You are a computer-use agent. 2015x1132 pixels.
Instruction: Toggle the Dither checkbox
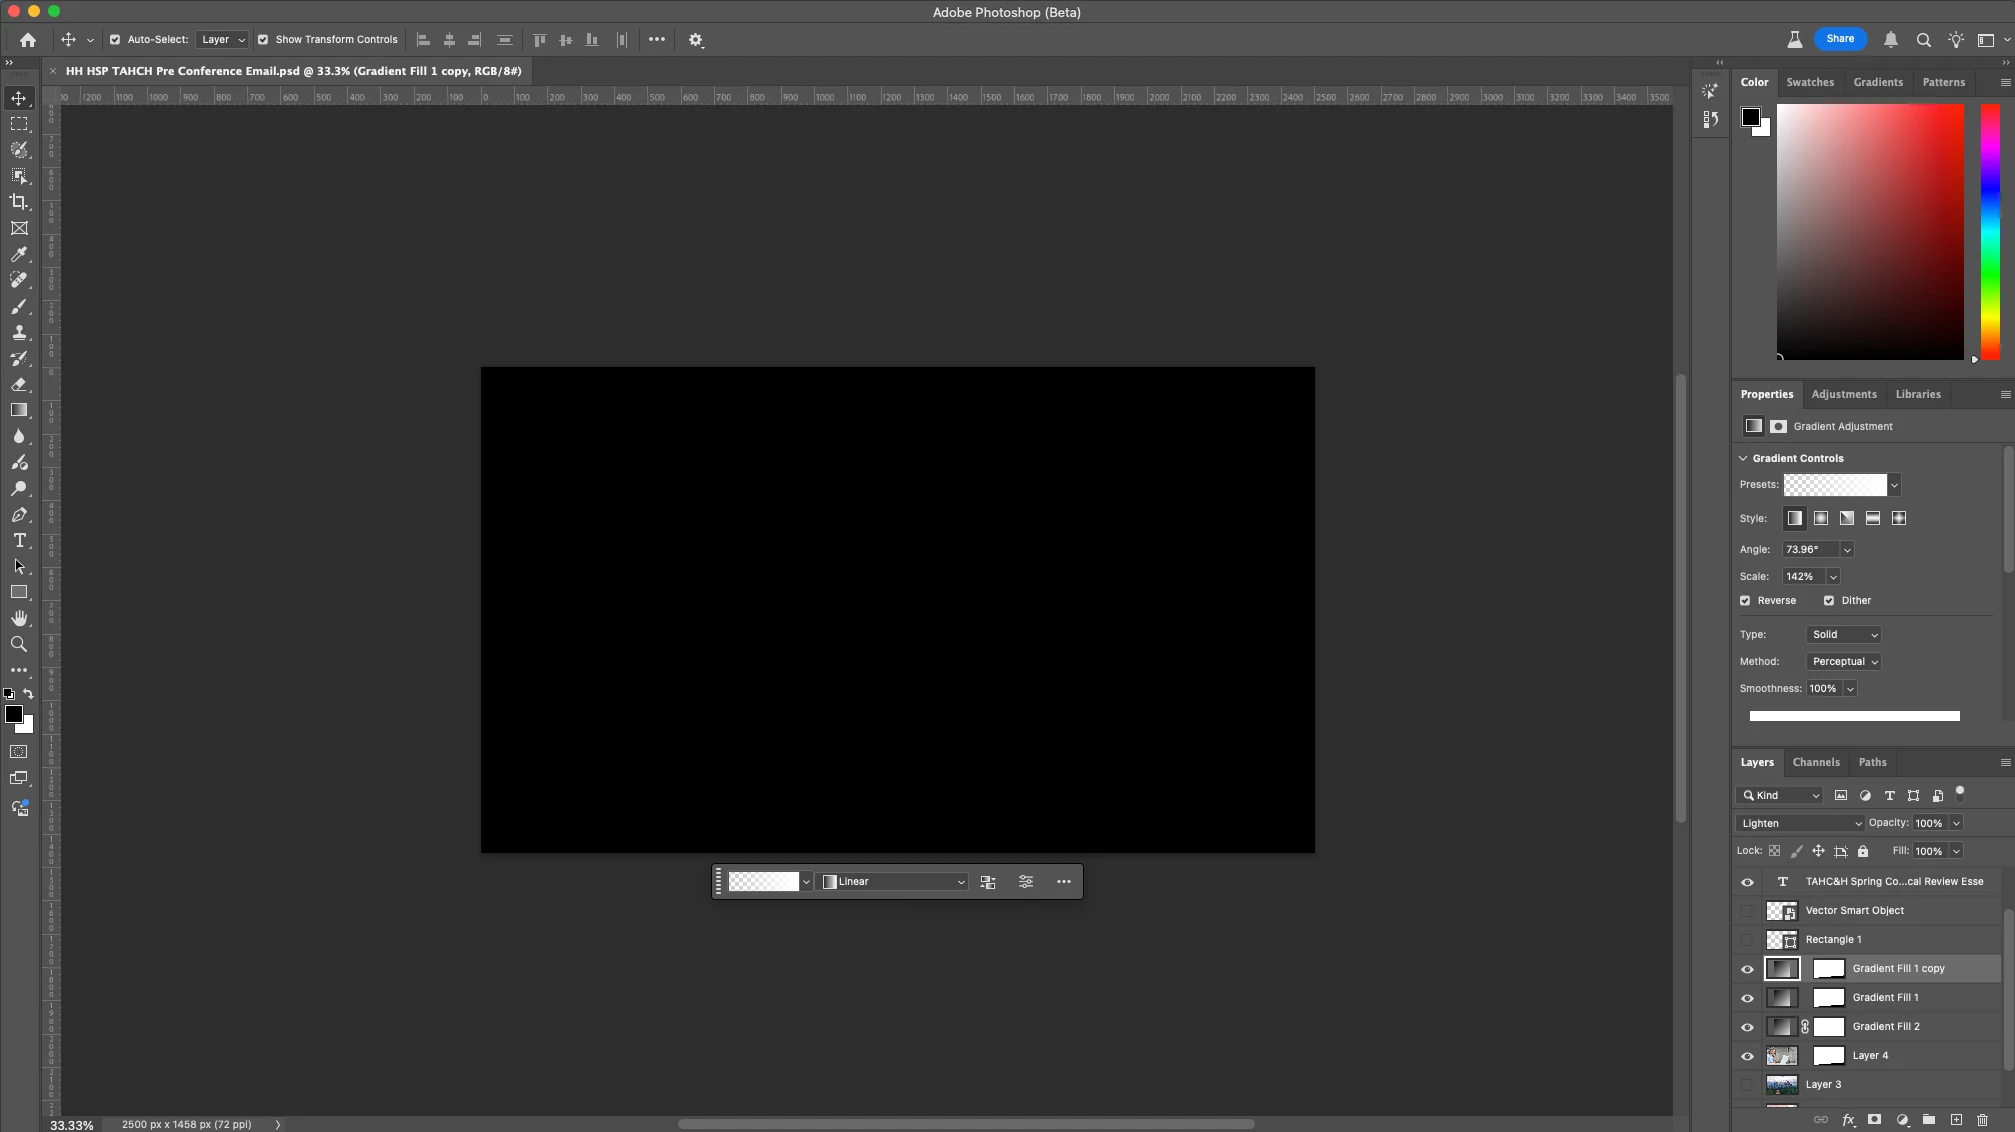(x=1829, y=601)
